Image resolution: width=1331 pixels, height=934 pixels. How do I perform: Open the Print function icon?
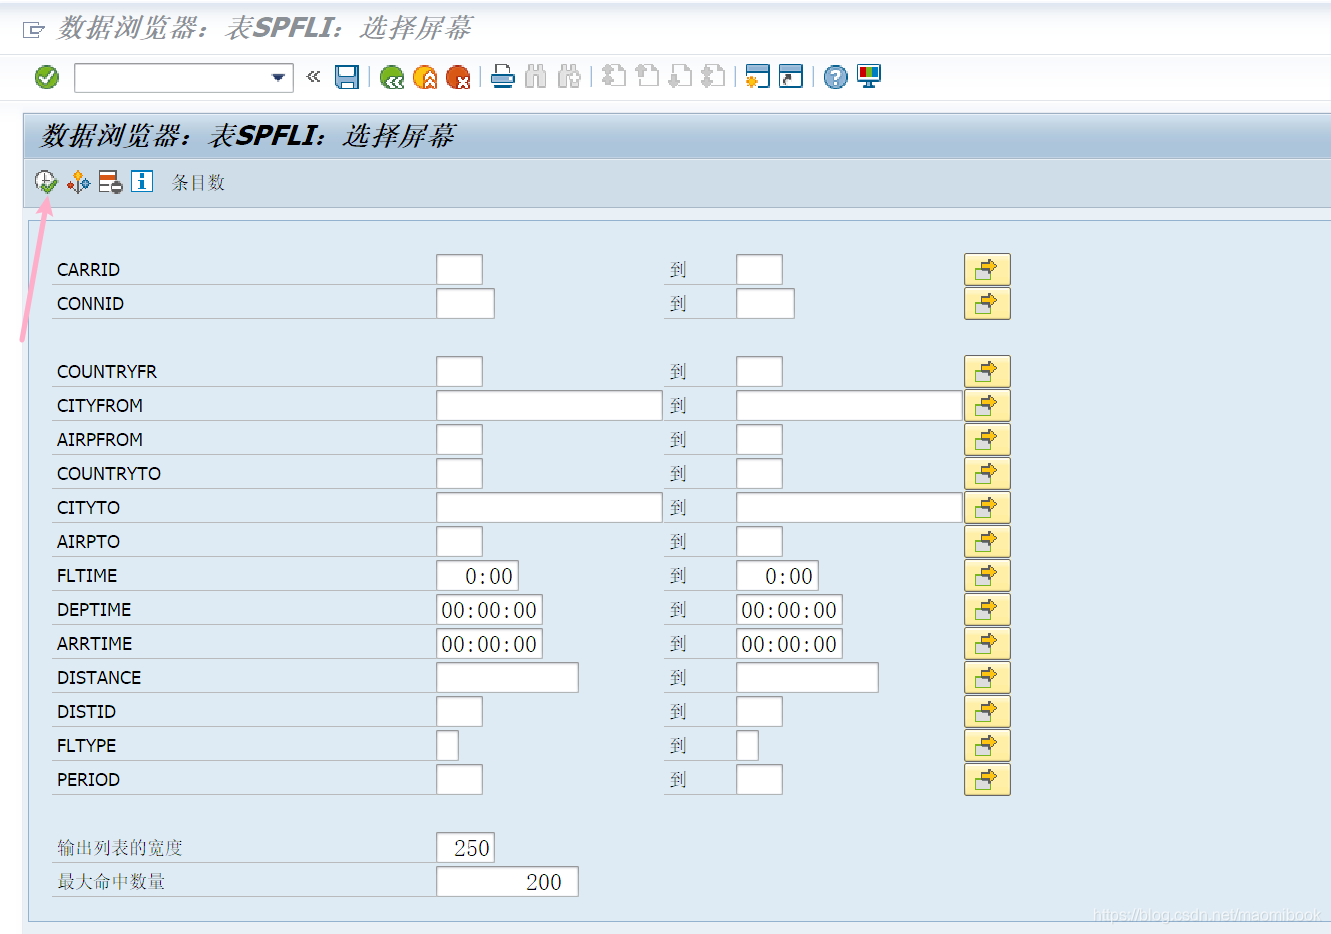502,77
